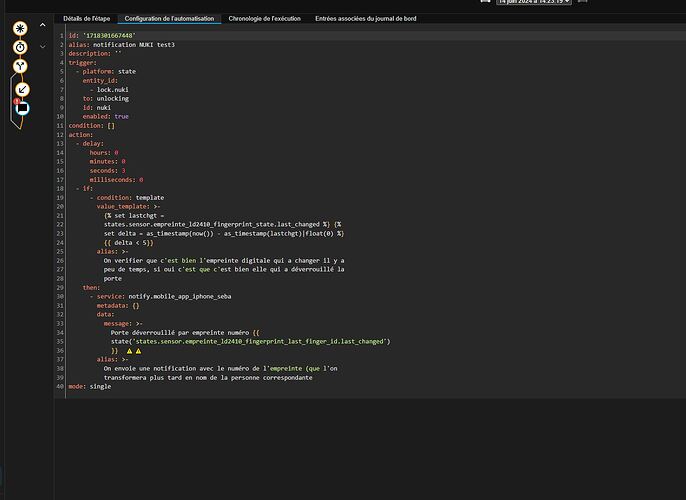Click the 'seconds: 3' line
Image resolution: width=686 pixels, height=500 pixels.
[108, 171]
